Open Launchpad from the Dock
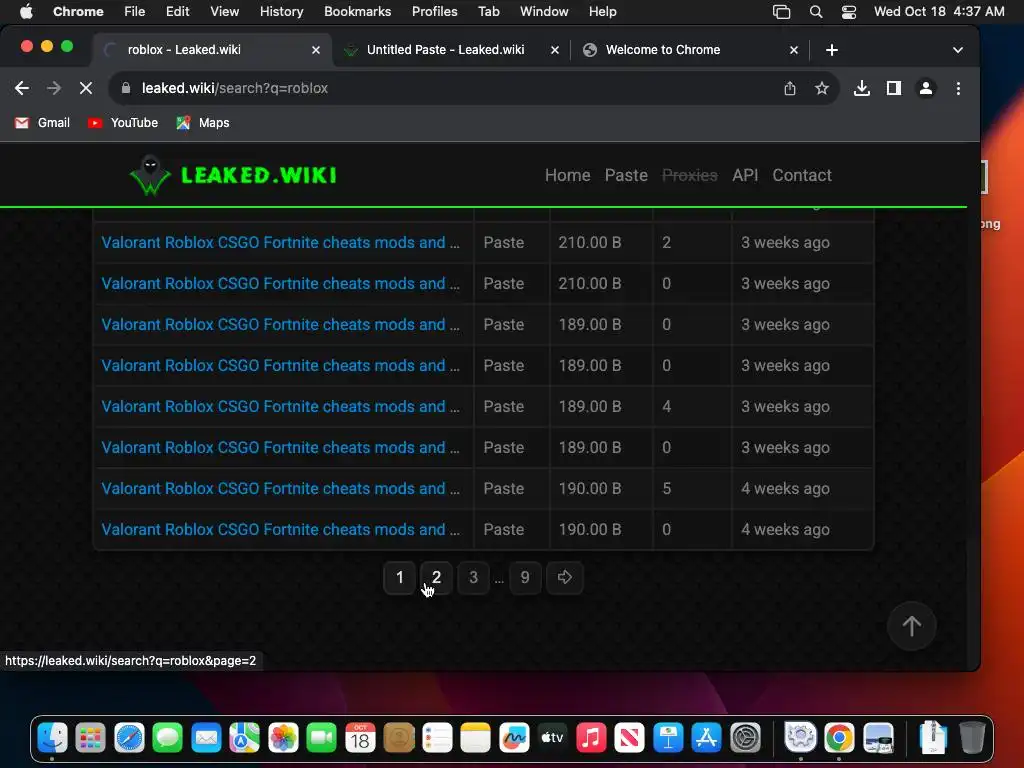 (x=91, y=738)
